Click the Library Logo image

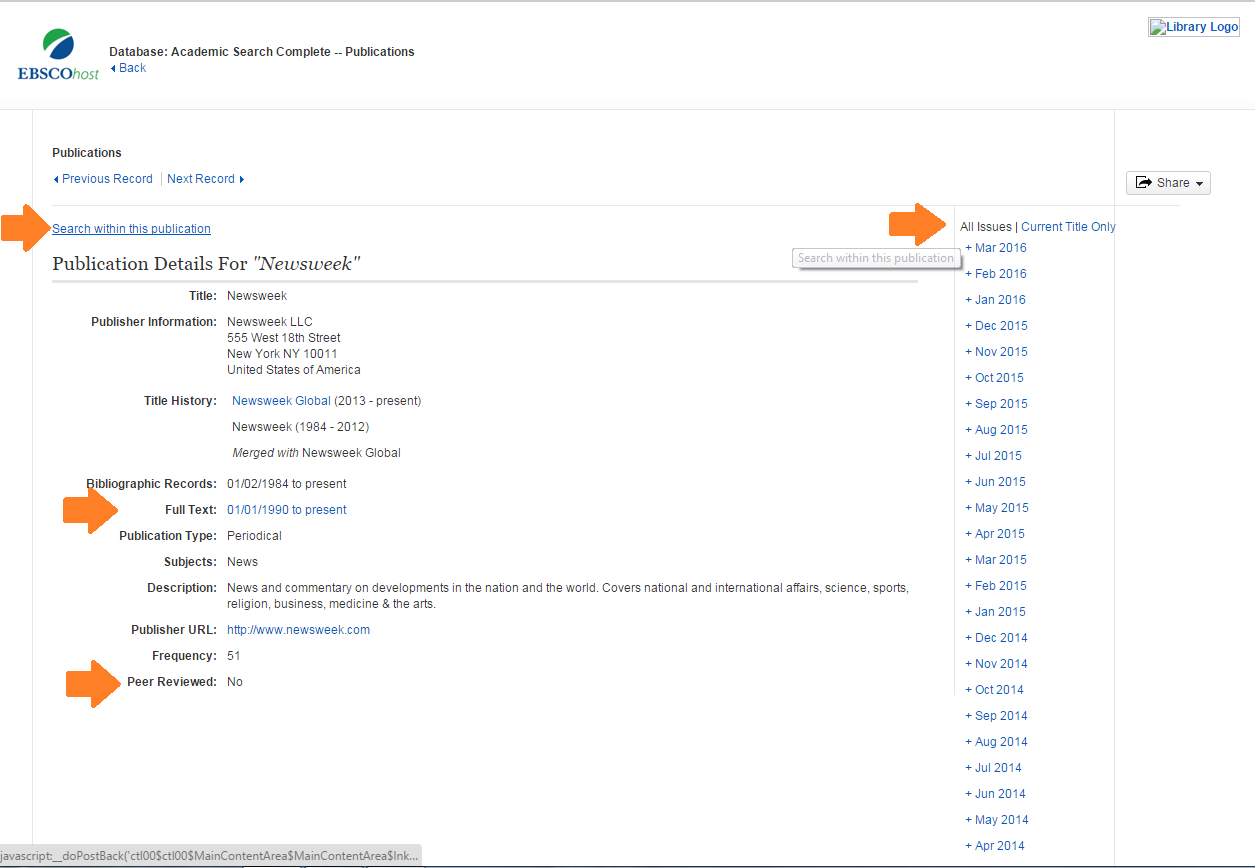click(x=1193, y=26)
